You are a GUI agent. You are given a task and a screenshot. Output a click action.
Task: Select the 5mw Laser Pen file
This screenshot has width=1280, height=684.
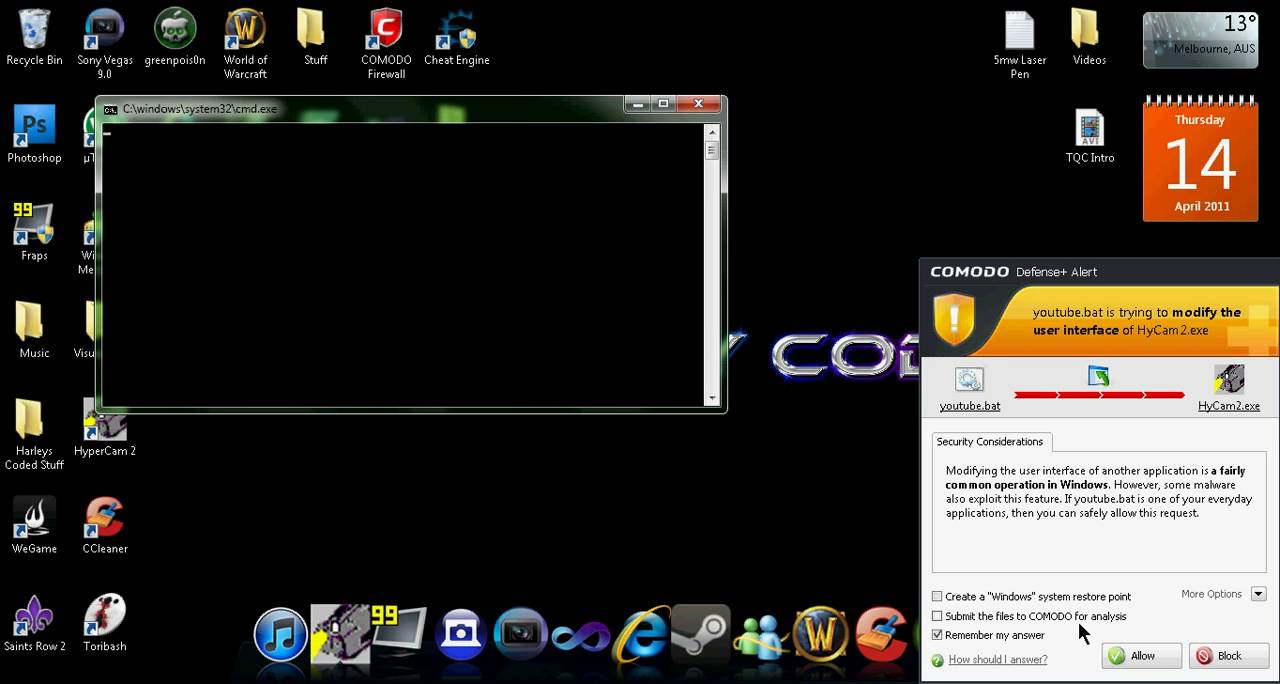coord(1019,43)
